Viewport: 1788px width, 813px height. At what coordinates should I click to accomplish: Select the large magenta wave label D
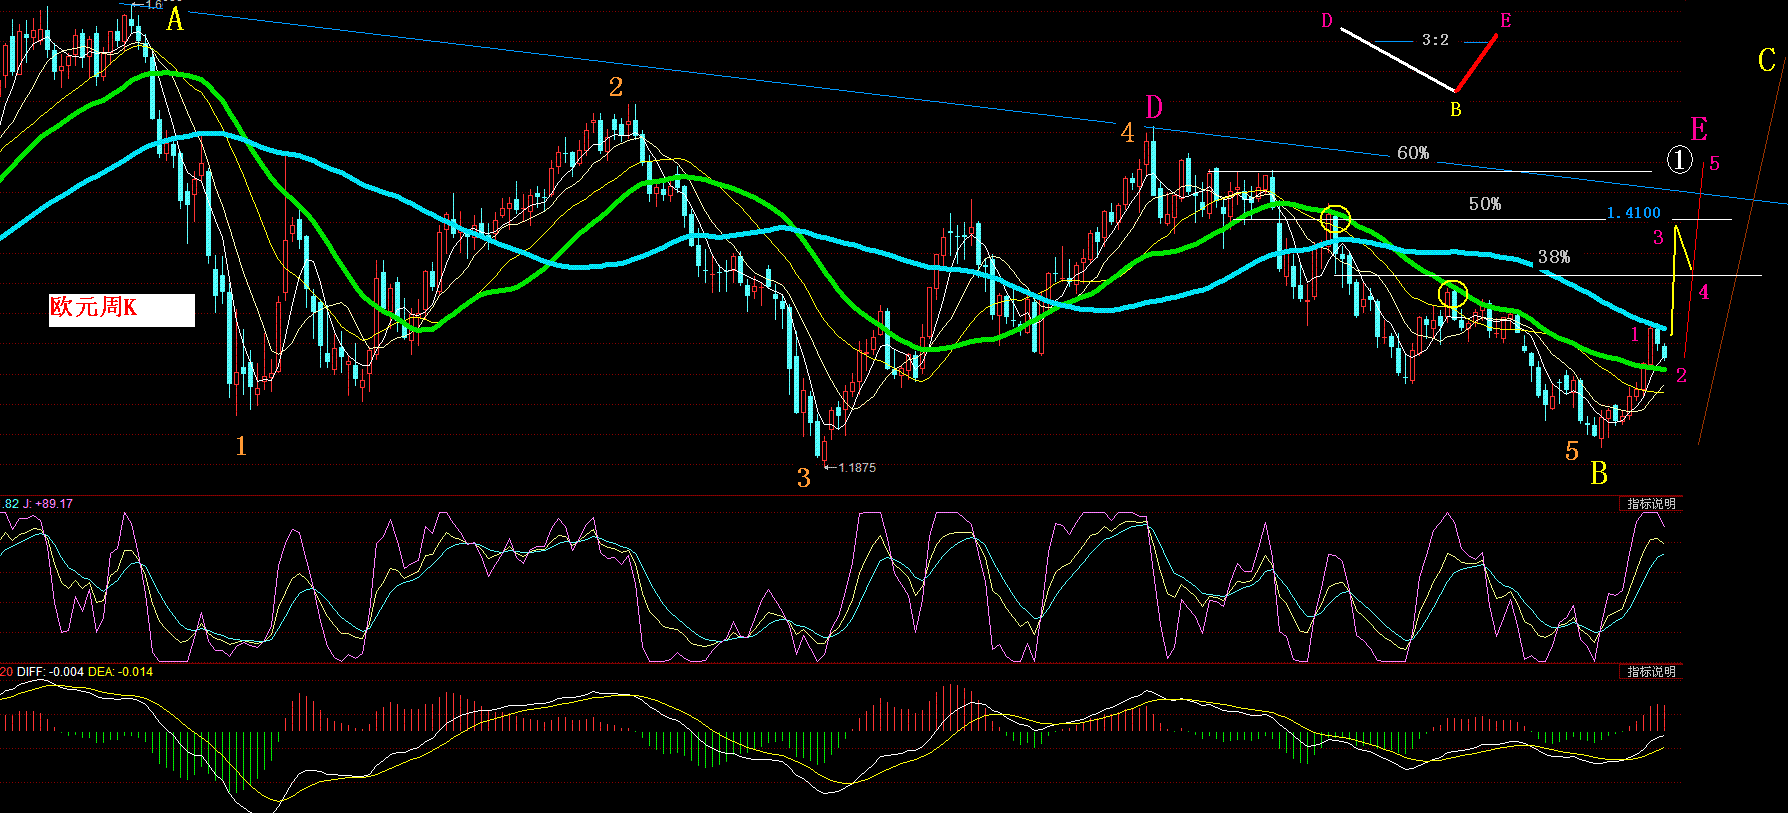1154,107
